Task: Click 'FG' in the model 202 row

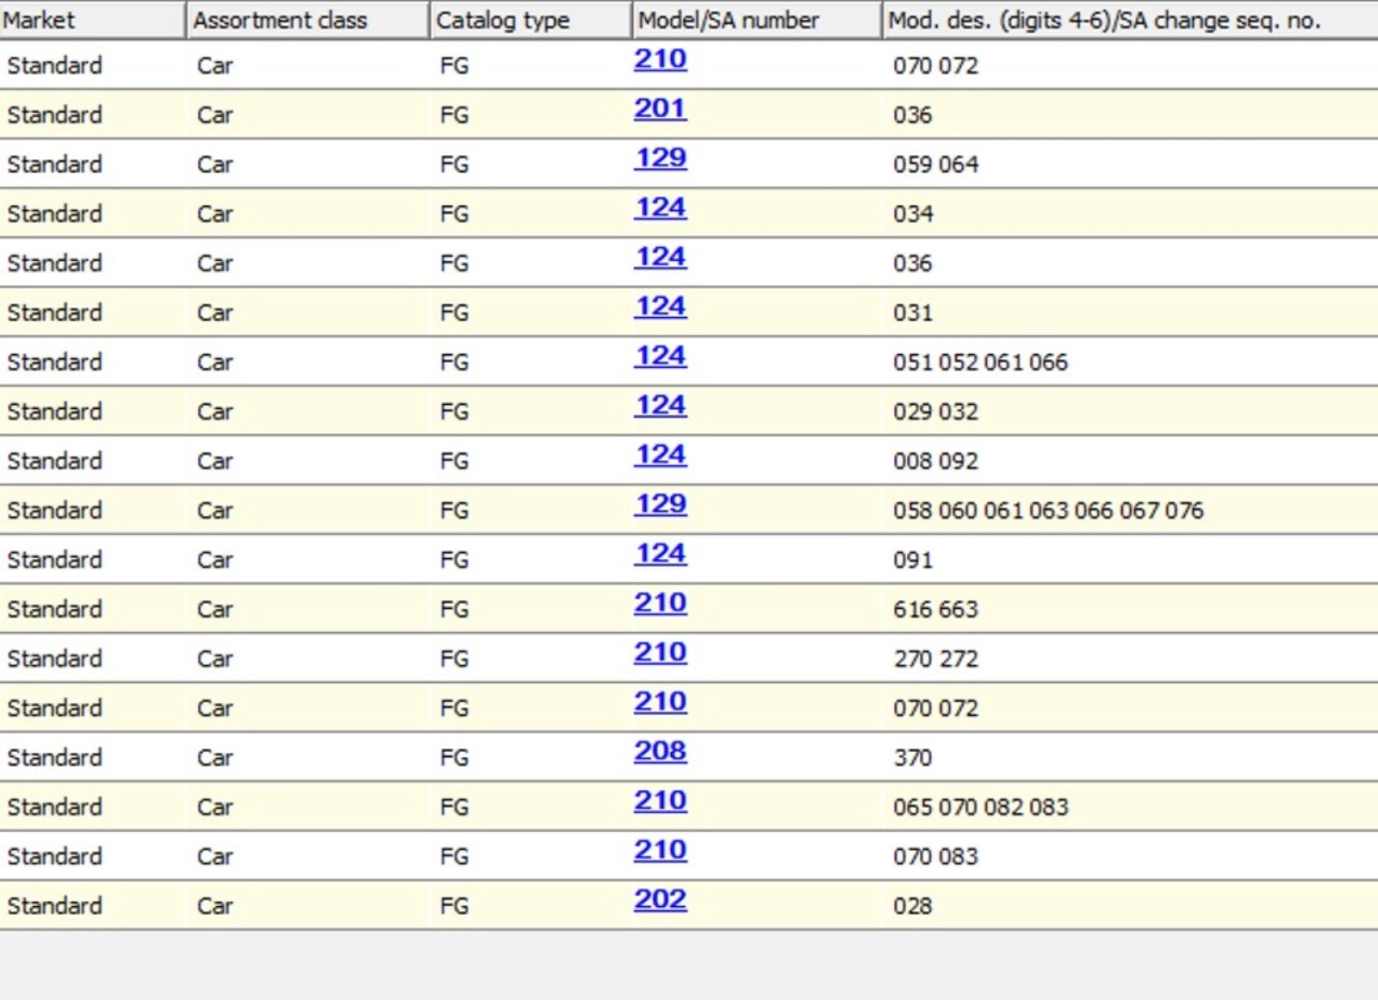Action: click(454, 906)
